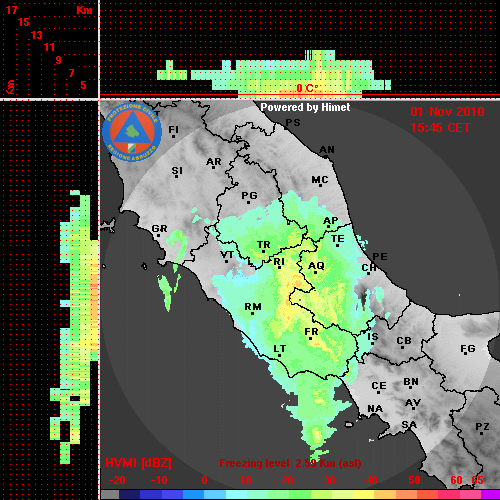Click the PZ city label
500x500 pixels.
[x=482, y=427]
